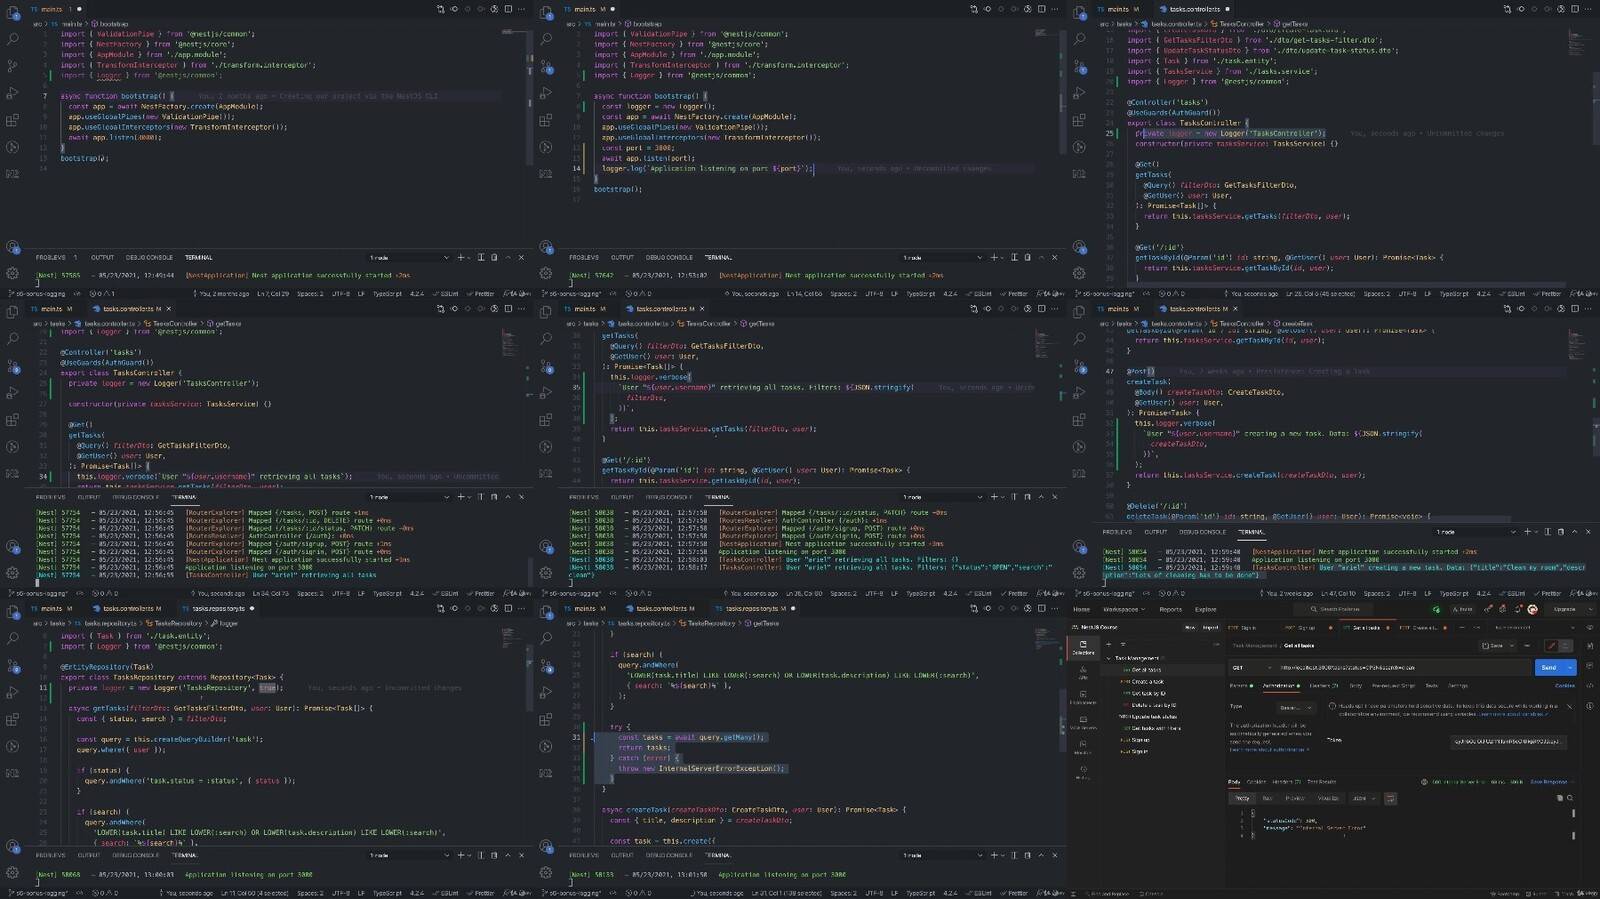The width and height of the screenshot is (1600, 899).
Task: Open Run and Debug in top-middle VS Code window
Action: [546, 93]
